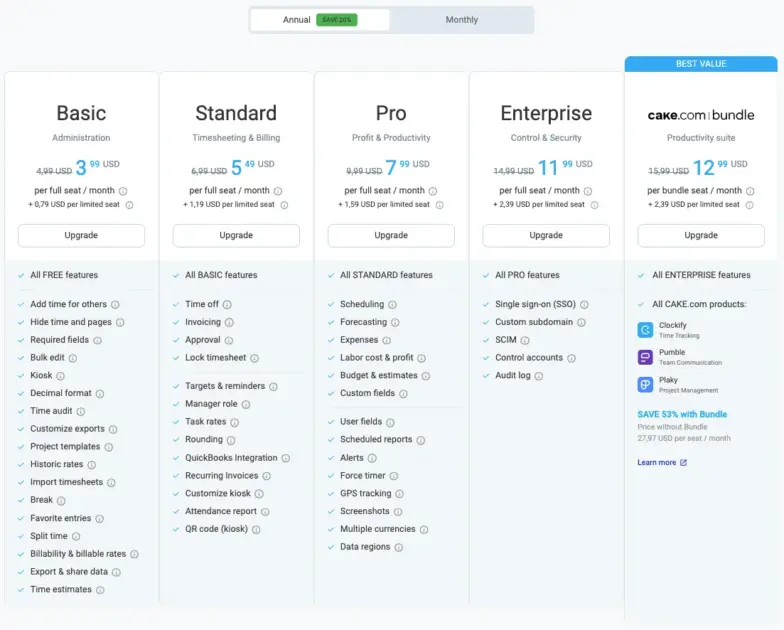
Task: Click the All FREE features item
Action: (x=64, y=275)
